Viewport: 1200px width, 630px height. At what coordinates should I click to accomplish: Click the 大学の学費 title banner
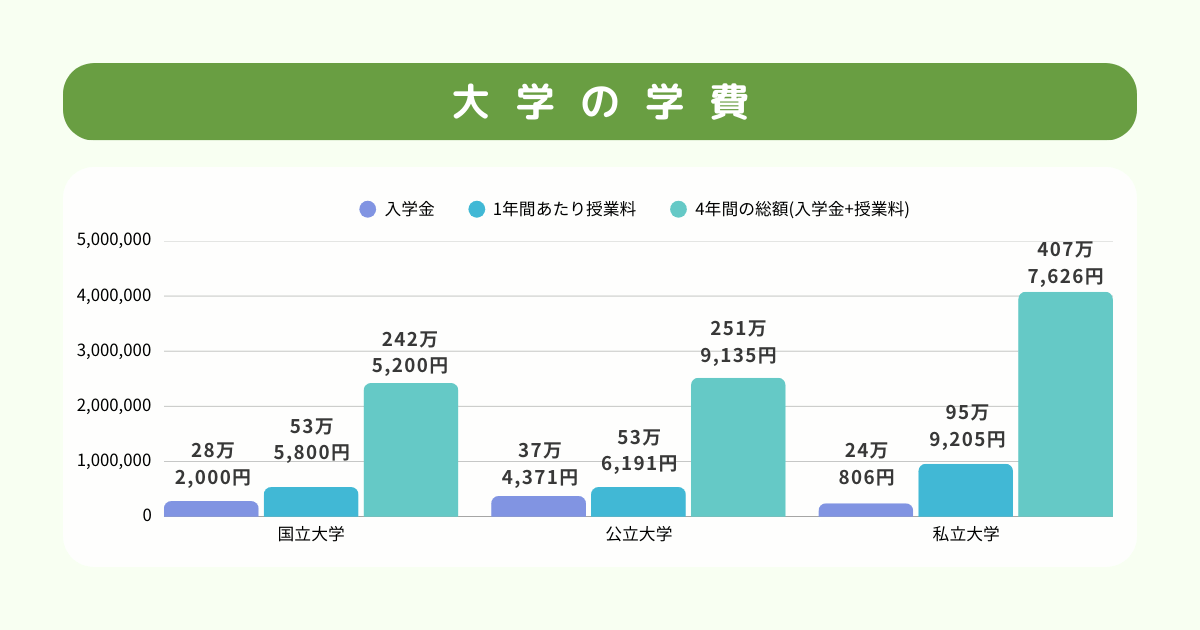(600, 102)
